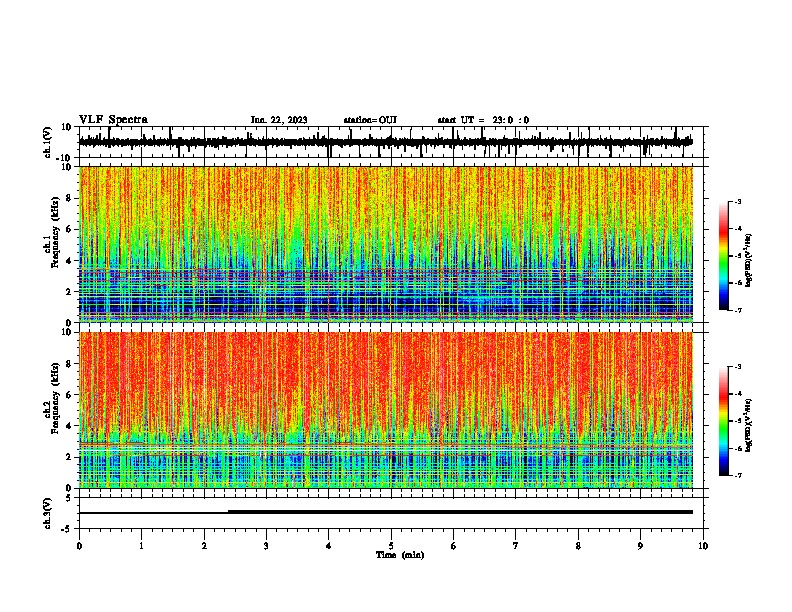Select the "ch.1(V)" waveform axis label
The height and width of the screenshot is (612, 792).
[x=48, y=142]
